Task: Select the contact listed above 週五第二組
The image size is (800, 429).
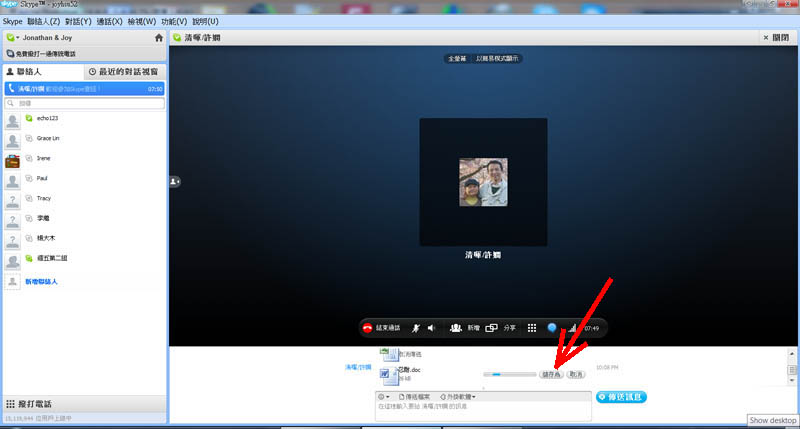Action: (x=85, y=240)
